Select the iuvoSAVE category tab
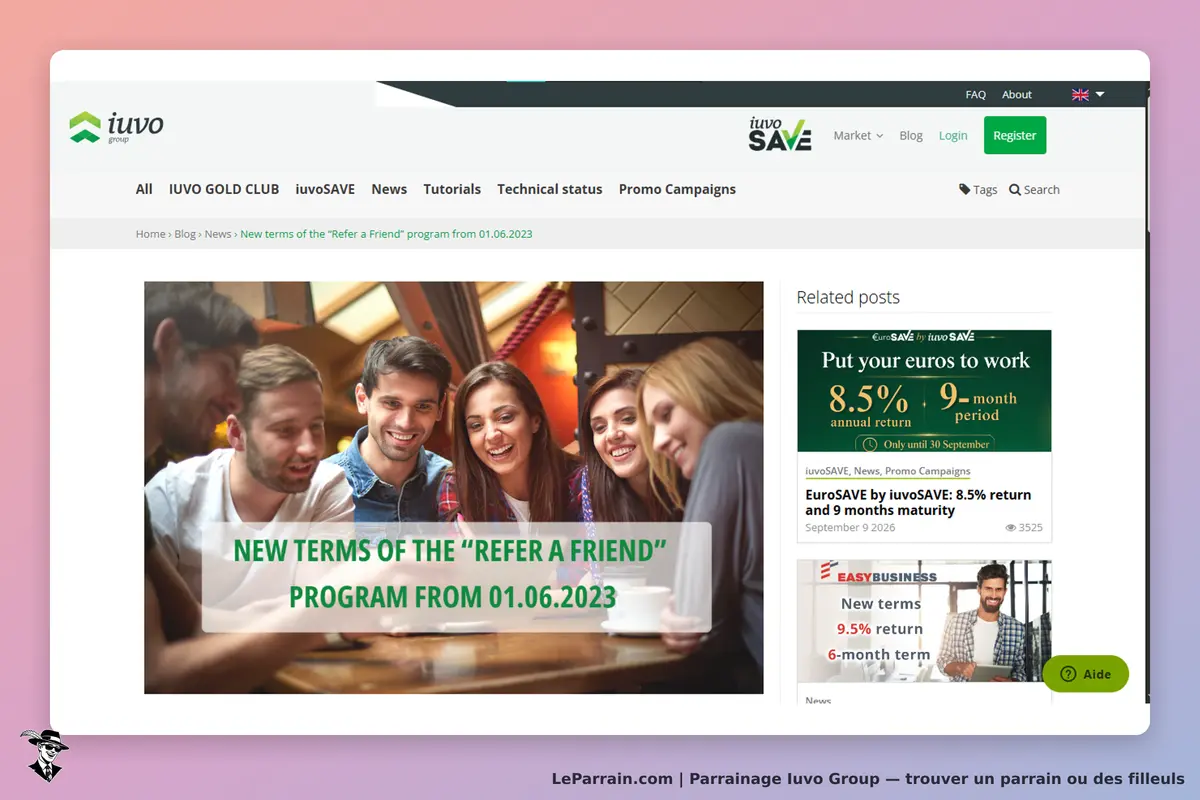The height and width of the screenshot is (800, 1200). (325, 189)
